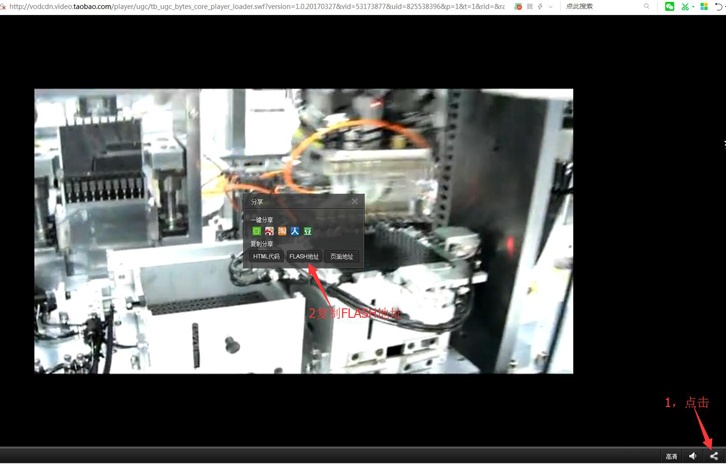Image resolution: width=726 pixels, height=464 pixels.
Task: Close the 分享 share dialog
Action: tap(354, 201)
